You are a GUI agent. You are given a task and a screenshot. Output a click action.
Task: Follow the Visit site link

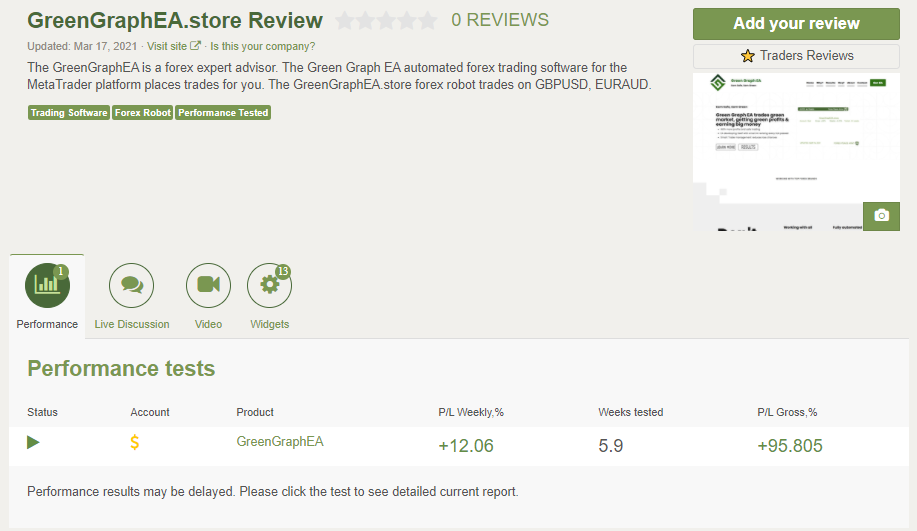(167, 46)
